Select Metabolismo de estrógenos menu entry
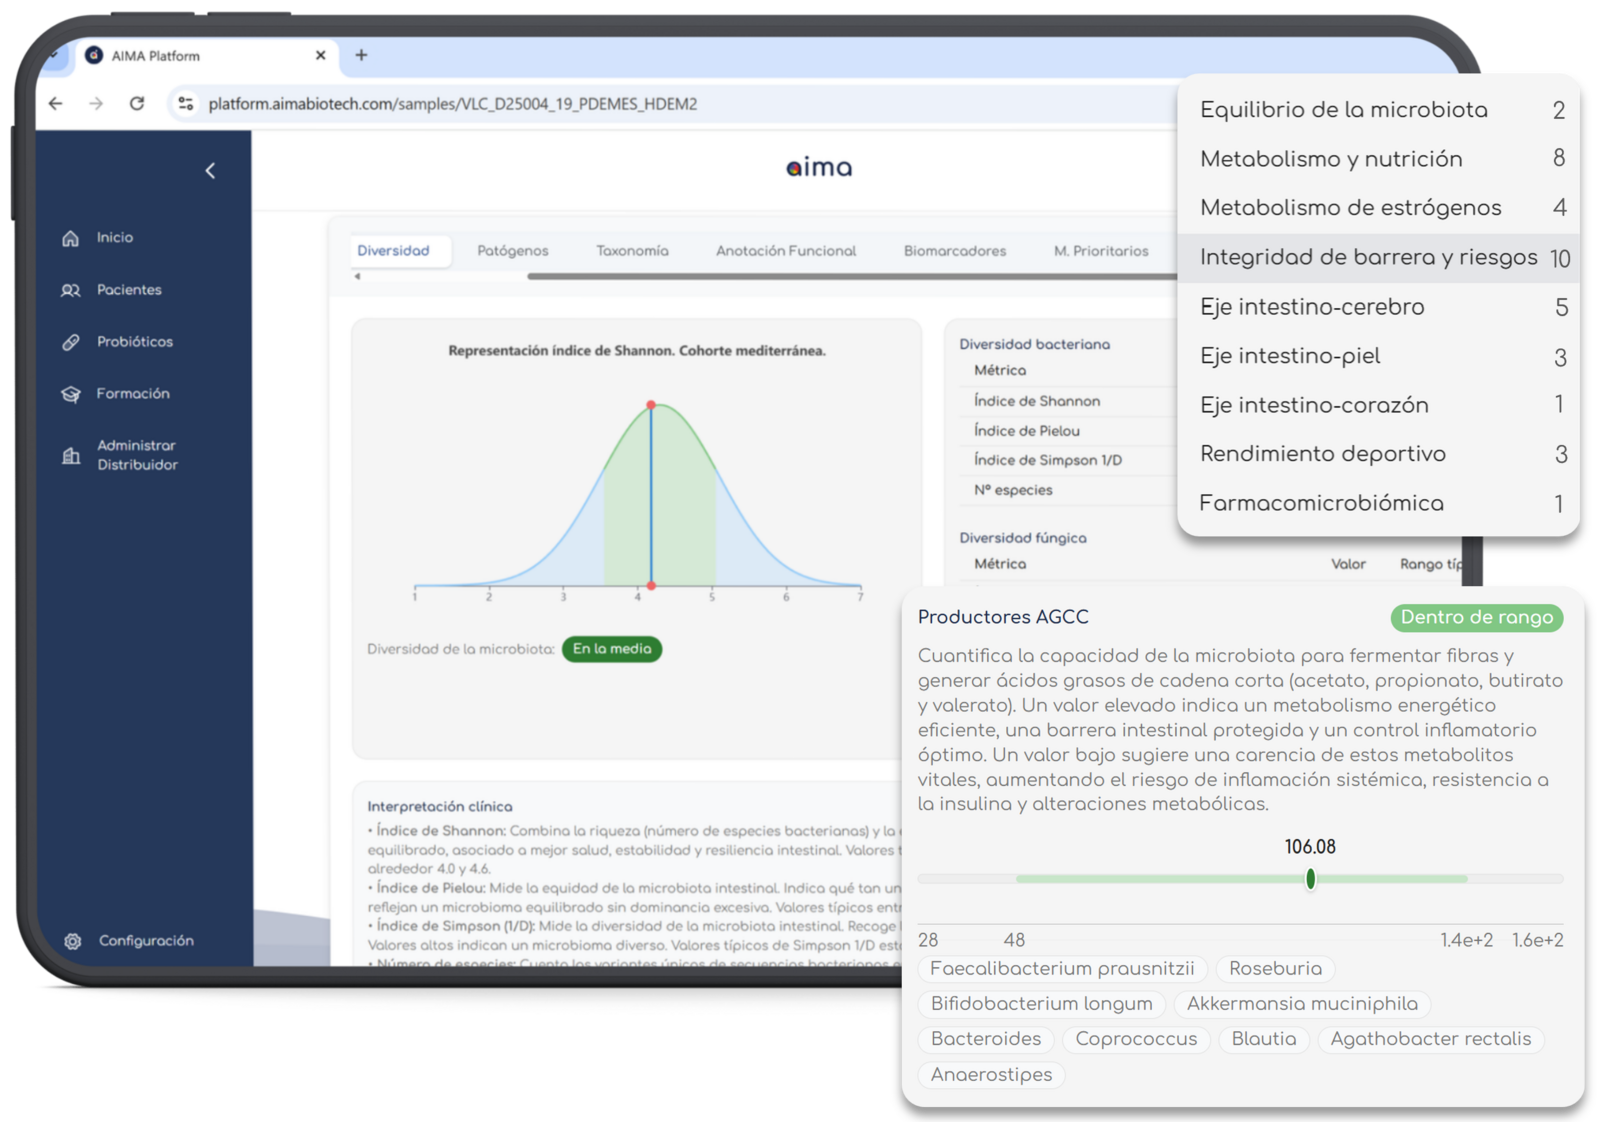 click(1379, 208)
